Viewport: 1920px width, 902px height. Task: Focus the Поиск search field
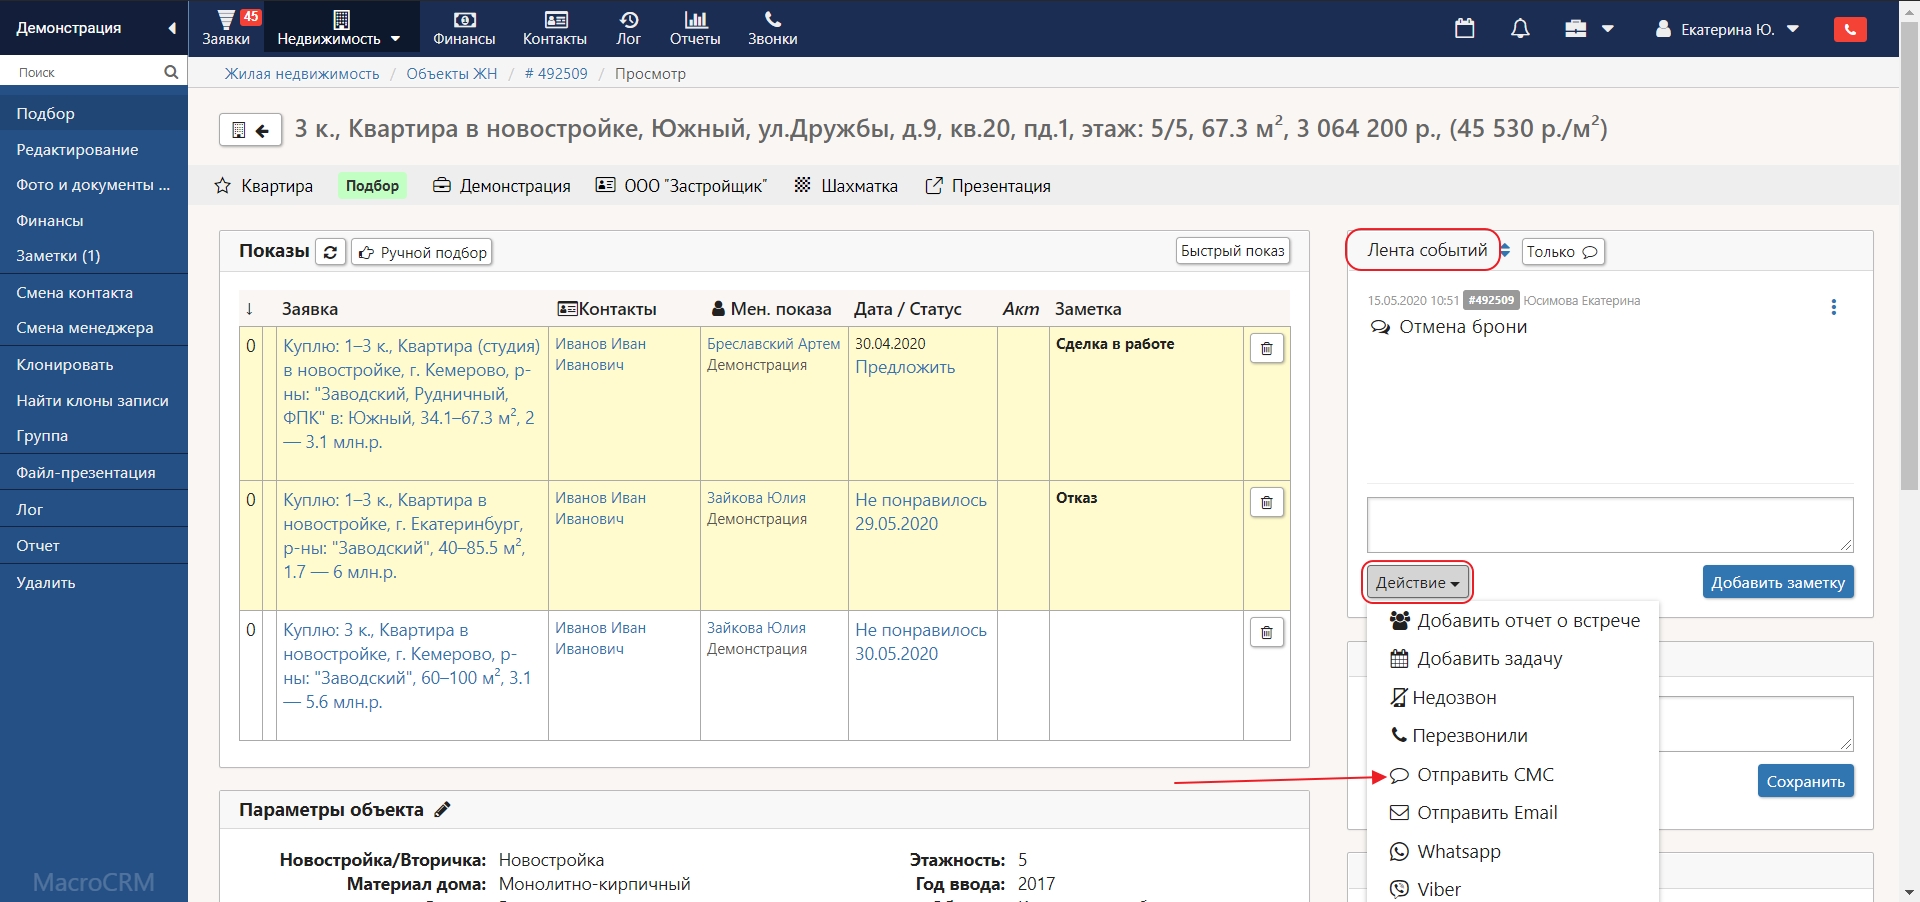tap(85, 72)
